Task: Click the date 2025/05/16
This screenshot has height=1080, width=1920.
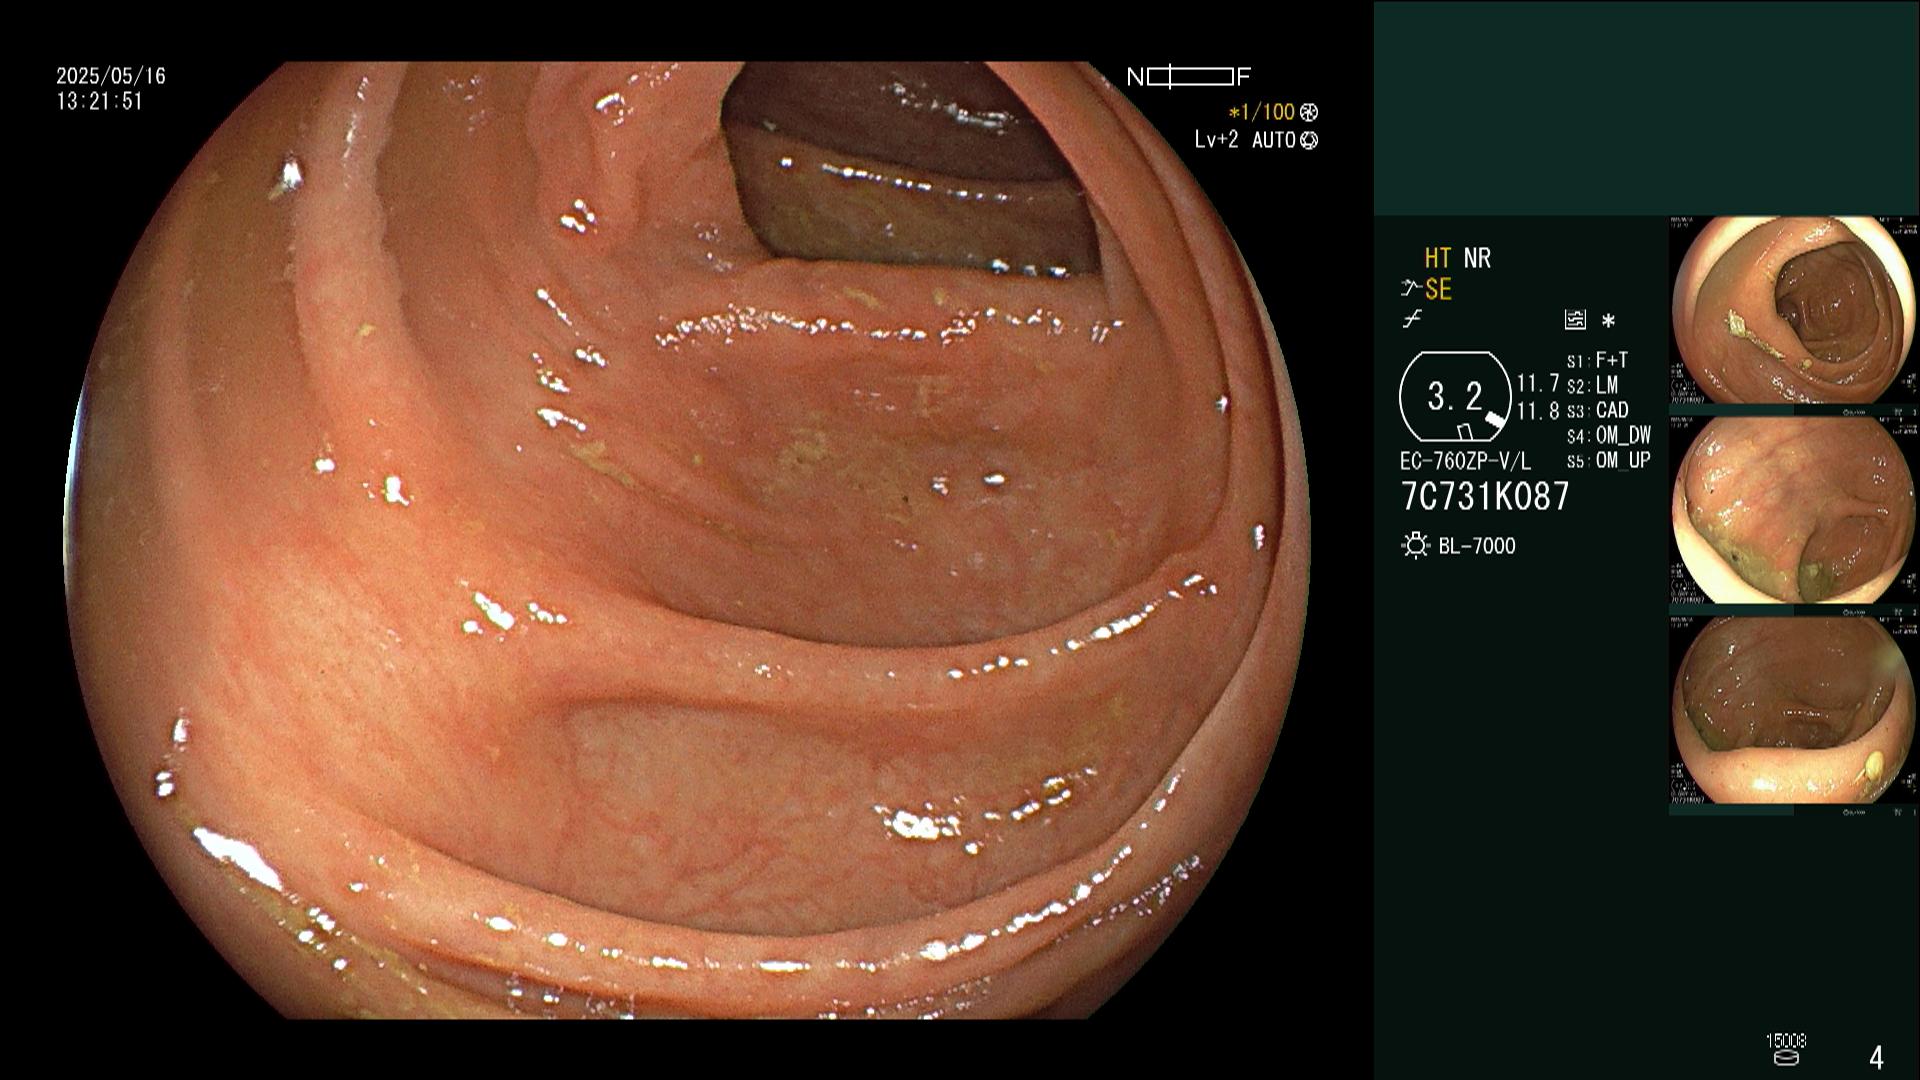Action: click(x=111, y=76)
